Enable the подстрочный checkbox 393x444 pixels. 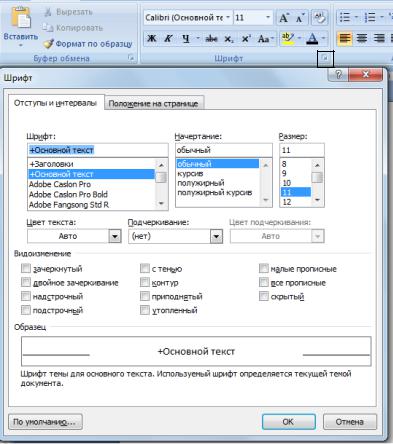click(x=26, y=310)
